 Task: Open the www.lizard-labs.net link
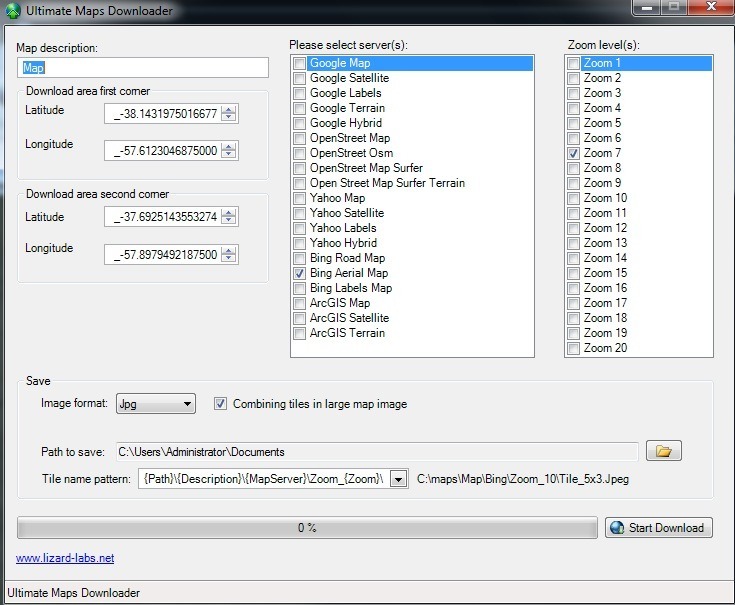[65, 558]
